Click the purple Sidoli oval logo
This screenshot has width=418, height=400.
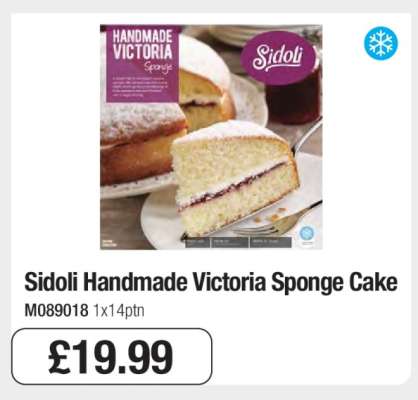[278, 58]
